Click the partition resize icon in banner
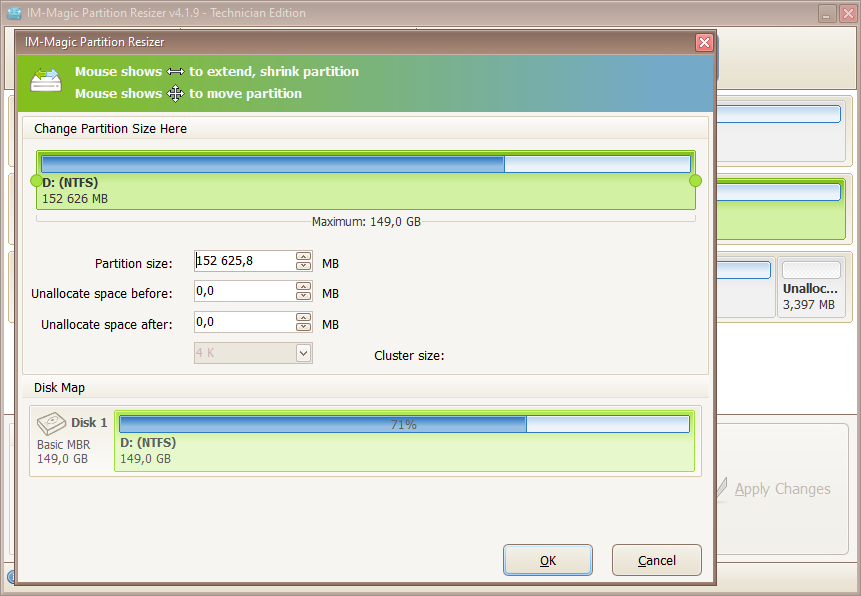861x596 pixels. click(x=46, y=80)
